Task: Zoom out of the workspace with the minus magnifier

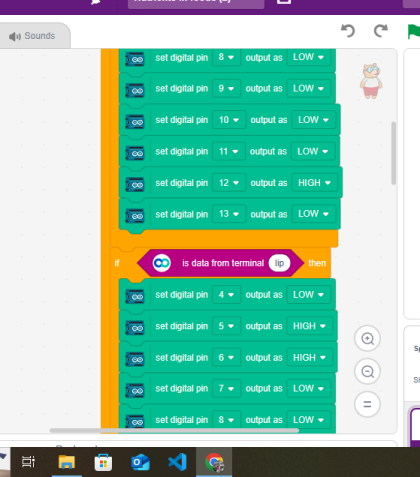Action: pyautogui.click(x=367, y=371)
